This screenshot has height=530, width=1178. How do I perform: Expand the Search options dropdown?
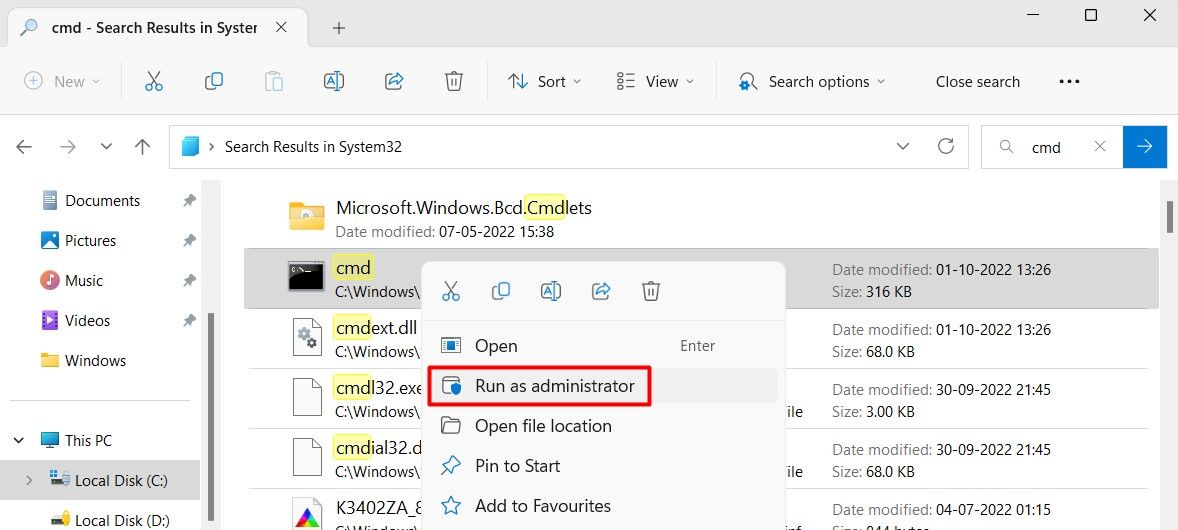(811, 82)
